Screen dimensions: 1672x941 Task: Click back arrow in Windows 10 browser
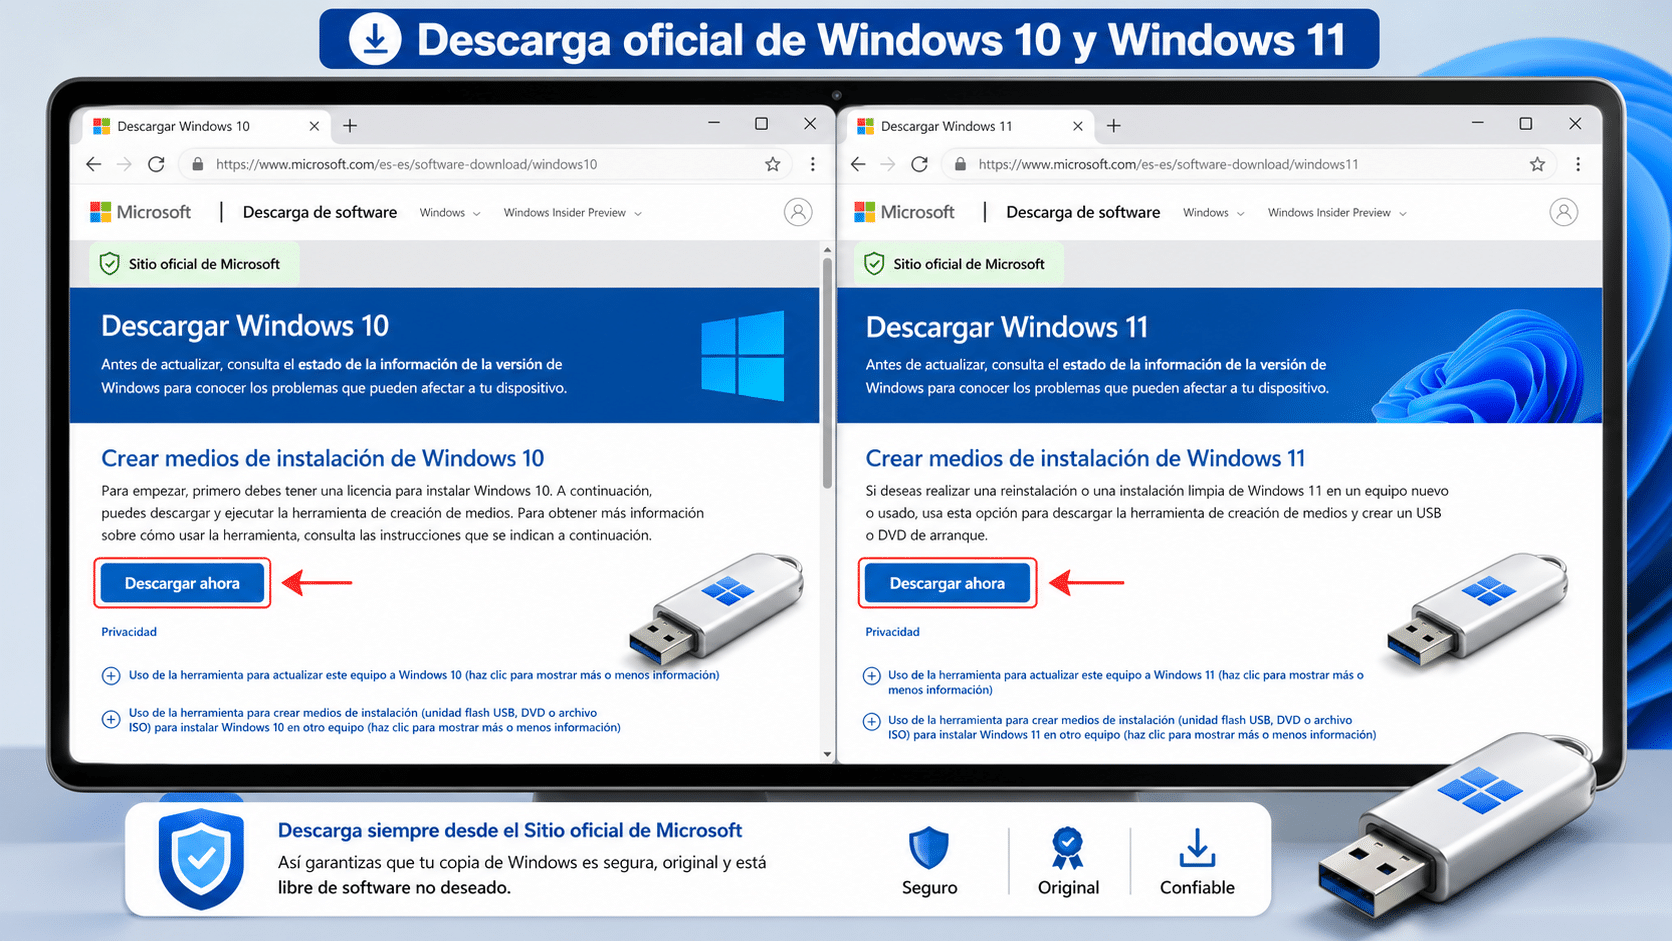(x=94, y=164)
